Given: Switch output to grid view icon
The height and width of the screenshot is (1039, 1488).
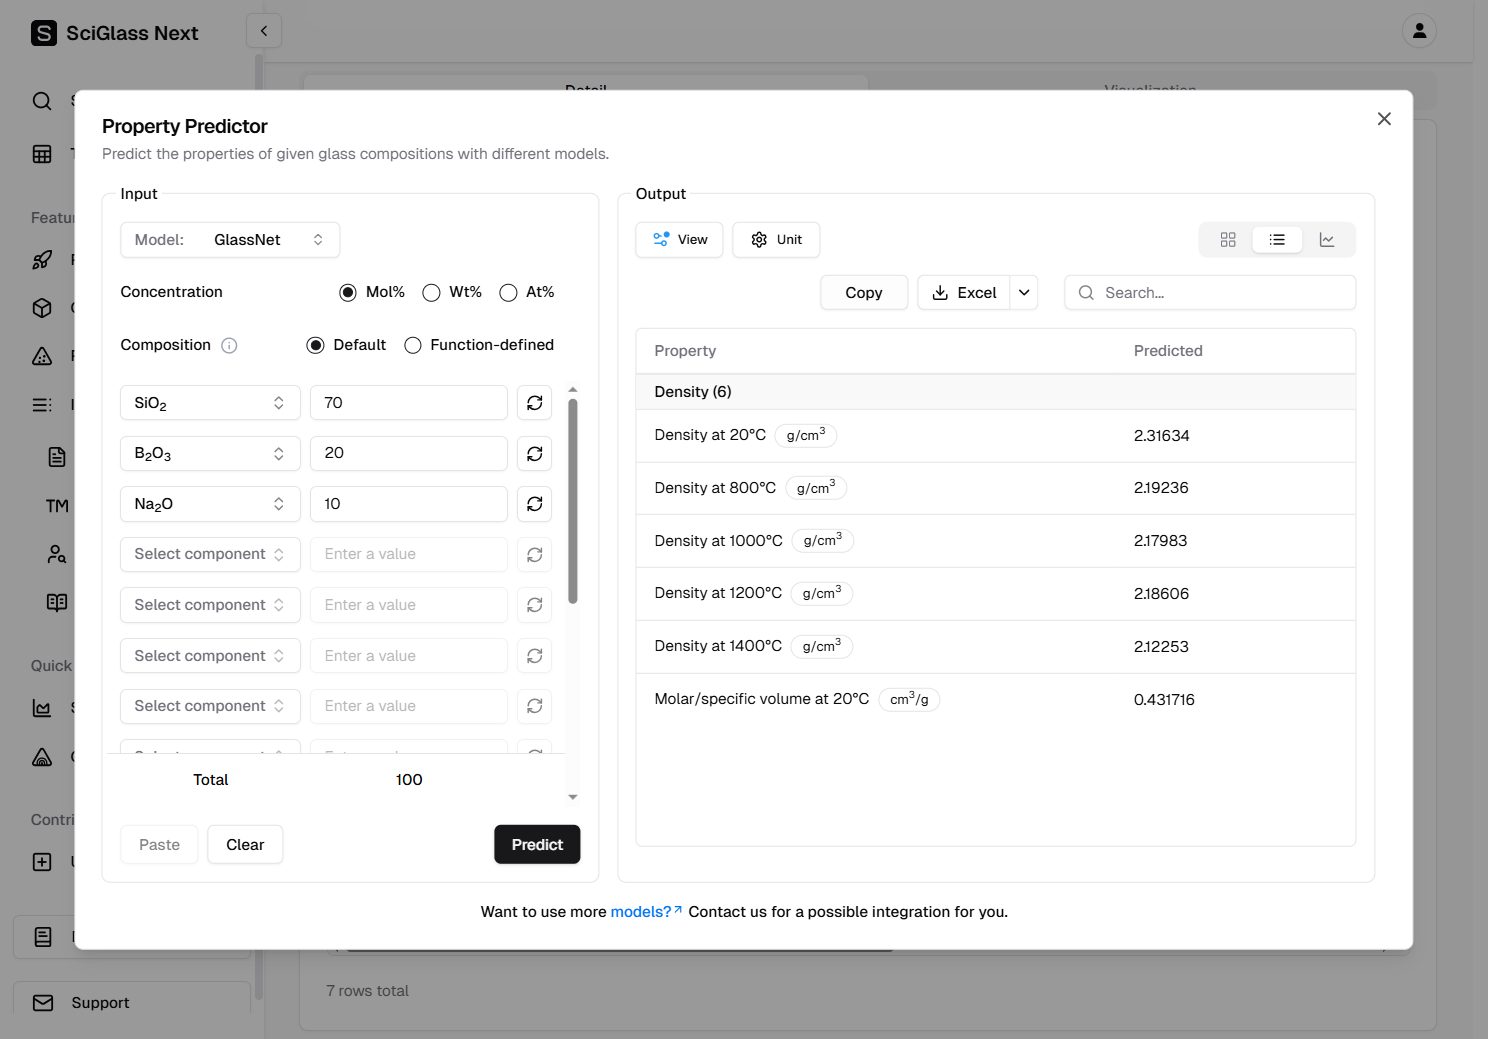Looking at the screenshot, I should coord(1228,240).
